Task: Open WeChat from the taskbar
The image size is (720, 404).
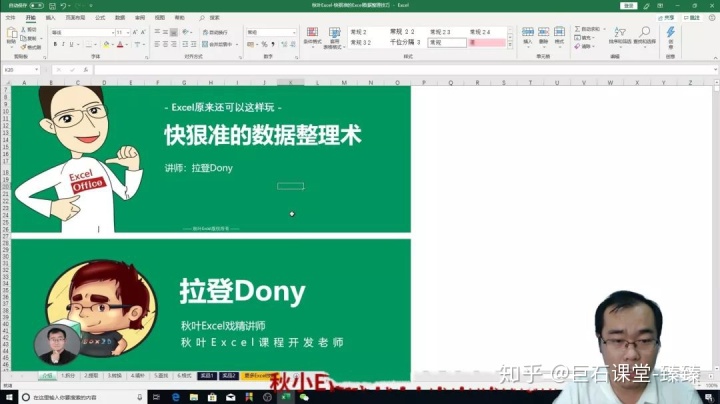Action: click(304, 397)
